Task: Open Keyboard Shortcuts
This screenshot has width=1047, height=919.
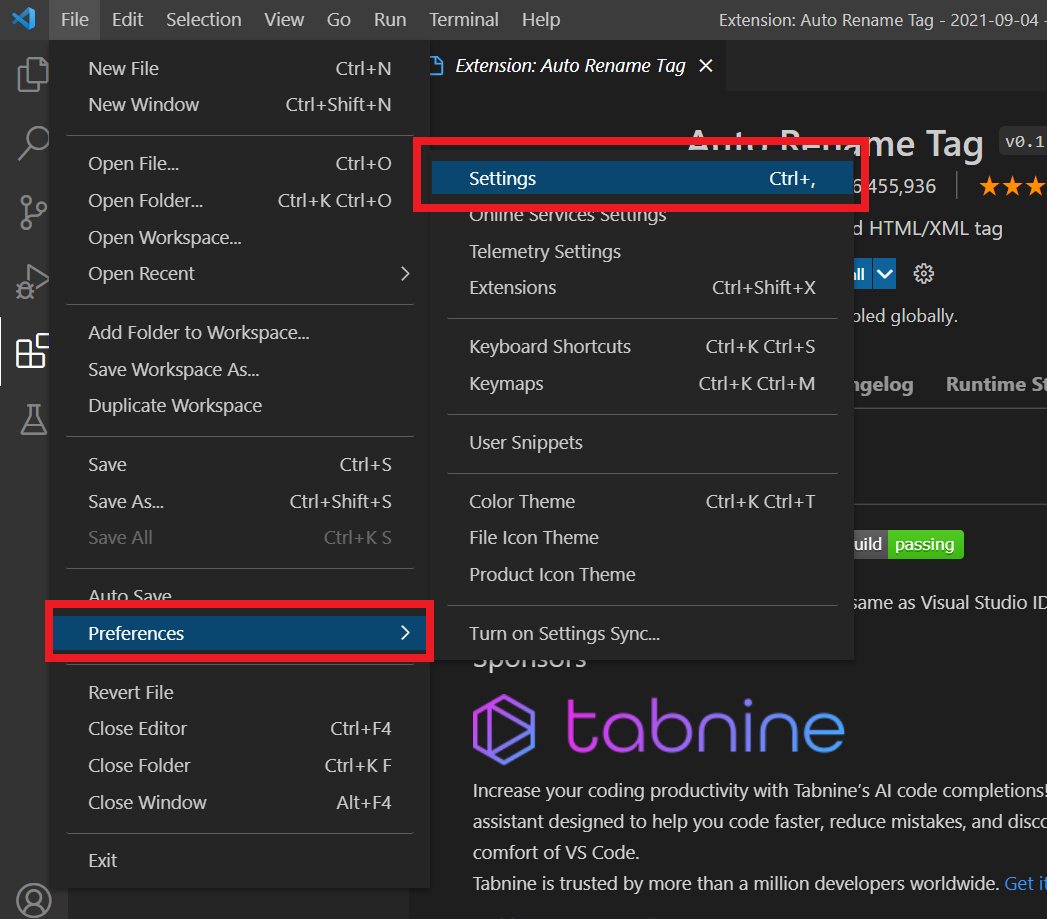Action: pos(642,347)
